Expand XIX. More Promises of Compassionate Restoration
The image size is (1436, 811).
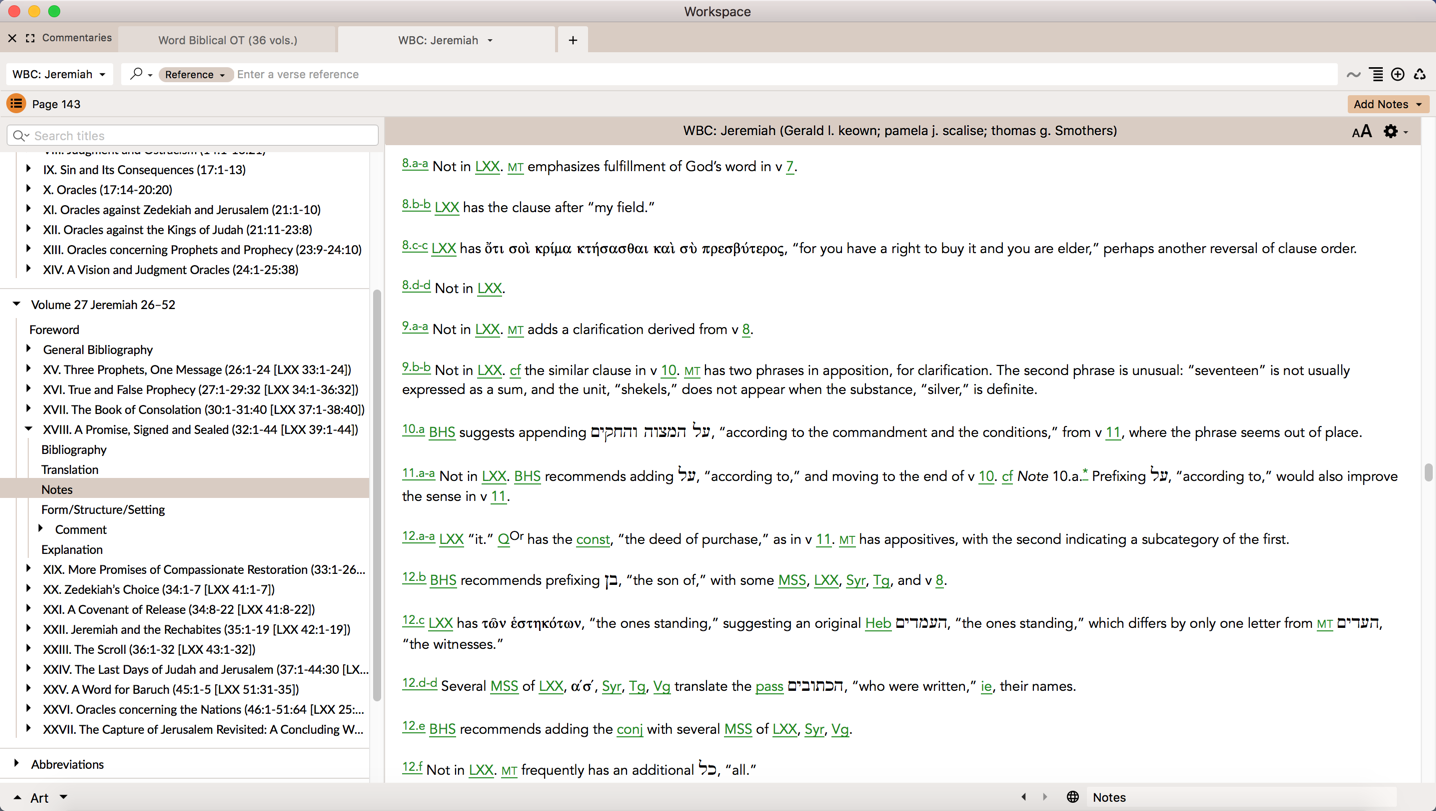click(x=28, y=569)
